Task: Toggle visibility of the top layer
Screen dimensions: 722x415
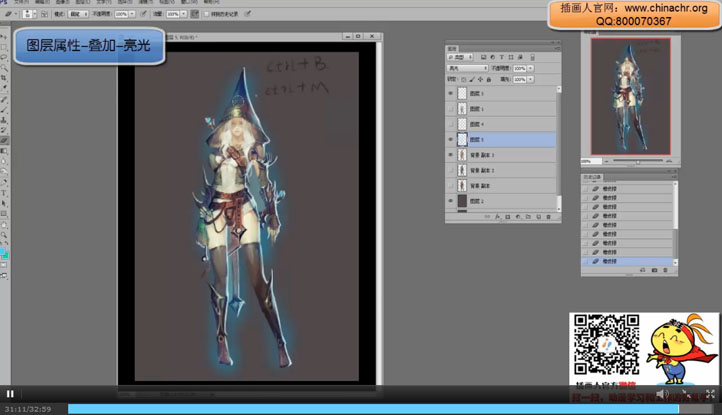Action: click(x=451, y=93)
